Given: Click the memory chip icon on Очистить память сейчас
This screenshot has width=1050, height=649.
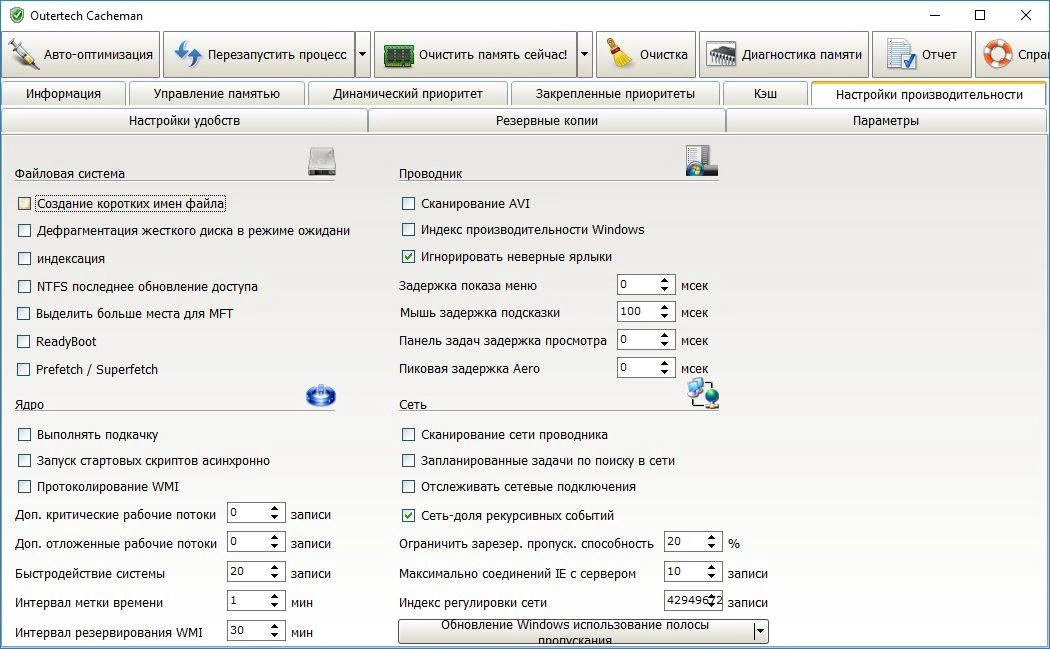Looking at the screenshot, I should (398, 55).
